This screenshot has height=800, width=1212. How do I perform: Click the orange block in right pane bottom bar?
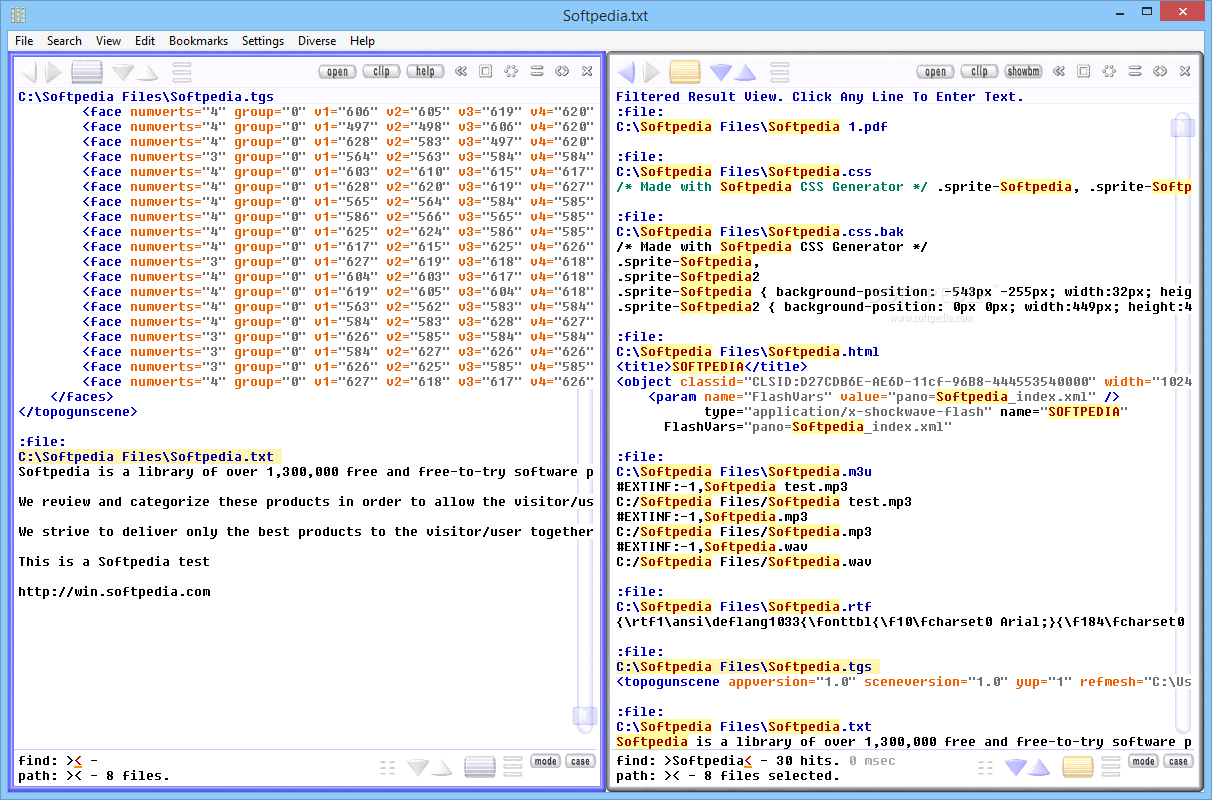coord(1078,767)
